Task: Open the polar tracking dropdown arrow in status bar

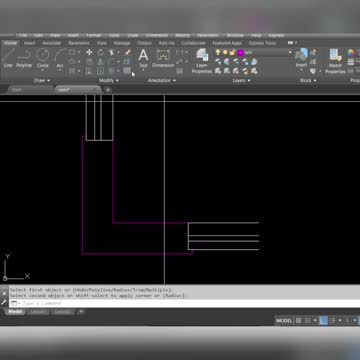Action: click(340, 320)
